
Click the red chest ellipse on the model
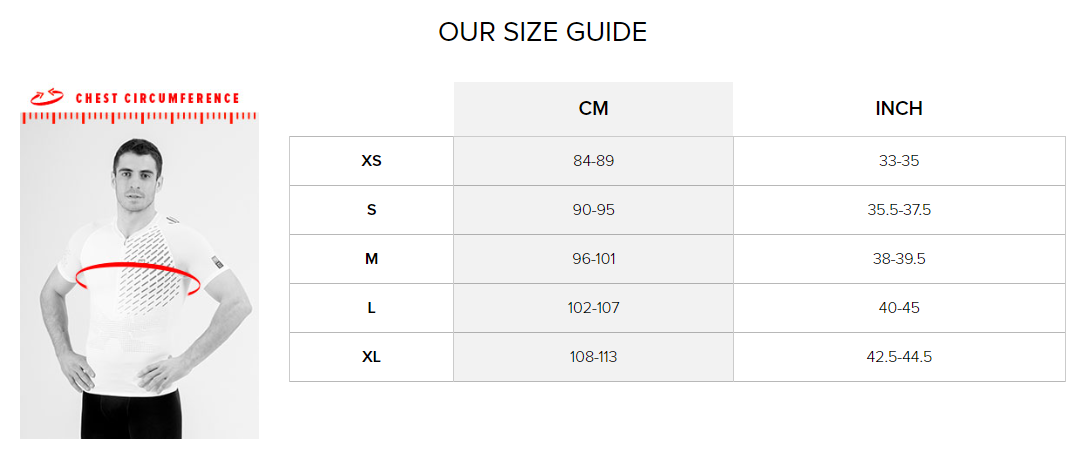pyautogui.click(x=138, y=277)
